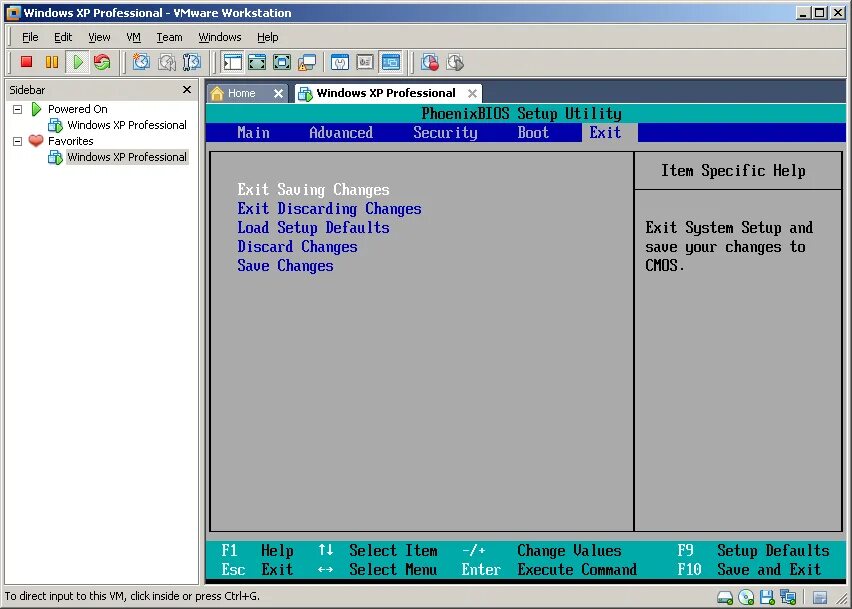
Task: Close the Sidebar panel with X
Action: pyautogui.click(x=187, y=90)
